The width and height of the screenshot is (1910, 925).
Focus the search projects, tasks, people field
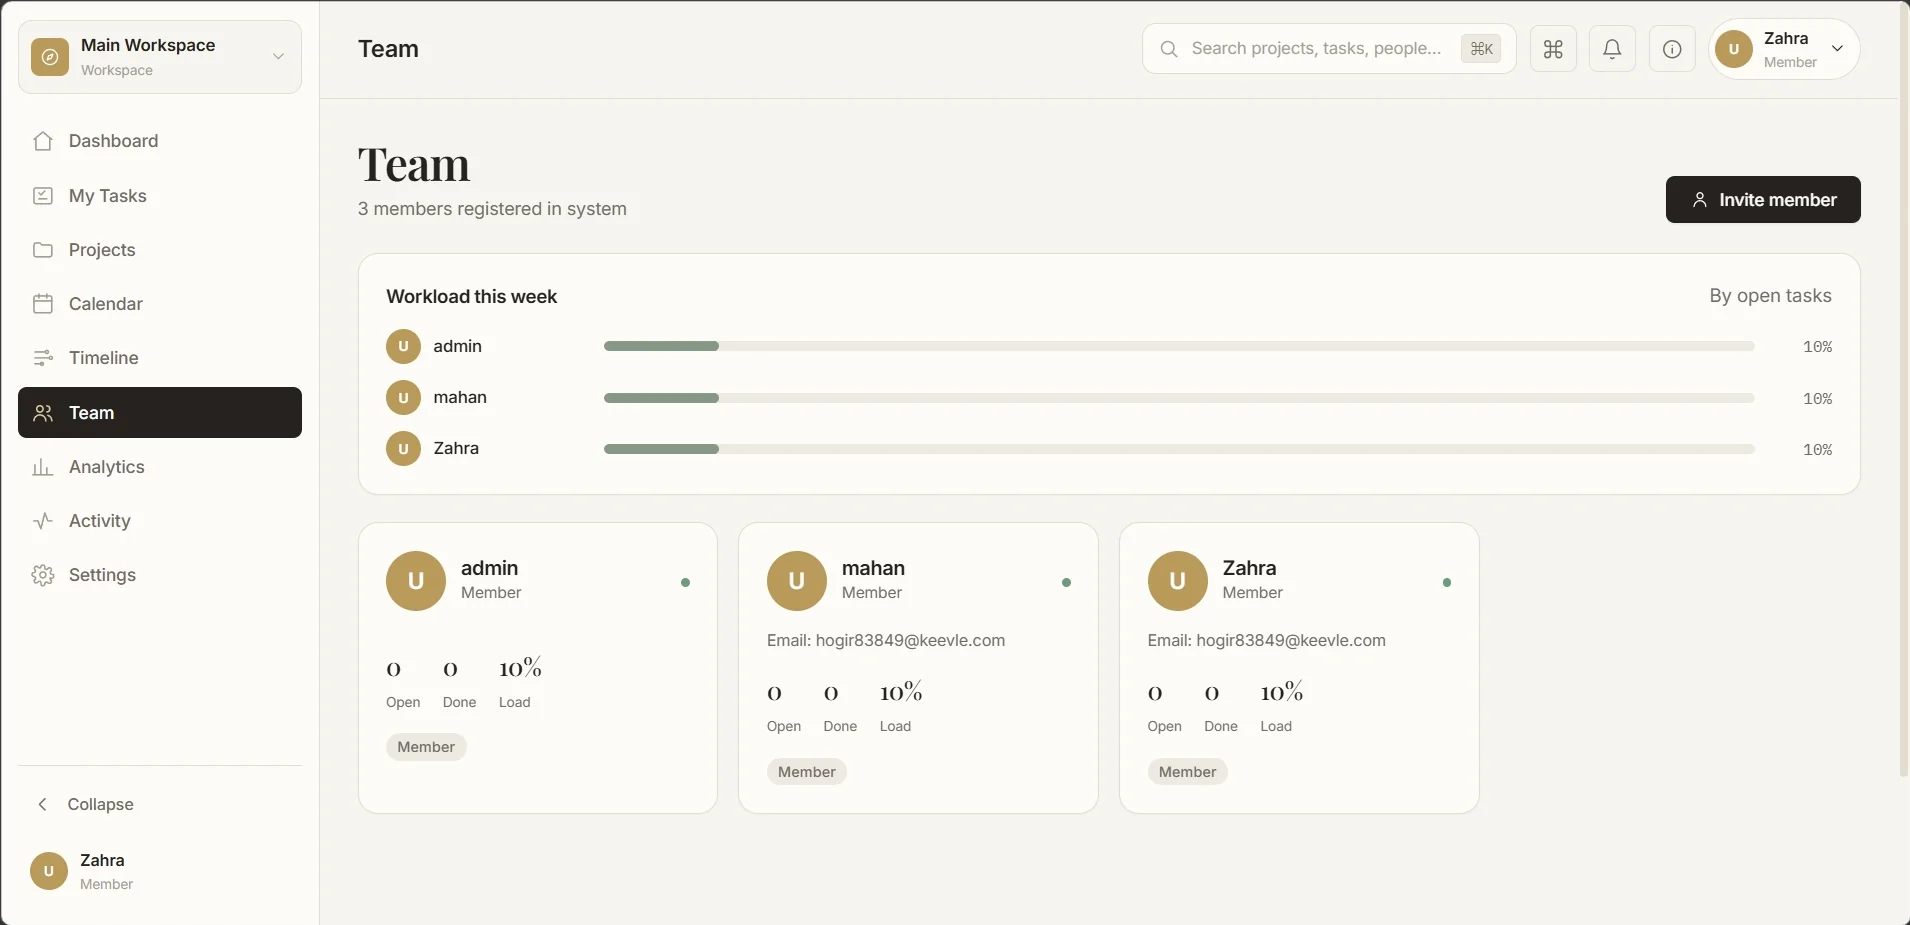pyautogui.click(x=1329, y=49)
